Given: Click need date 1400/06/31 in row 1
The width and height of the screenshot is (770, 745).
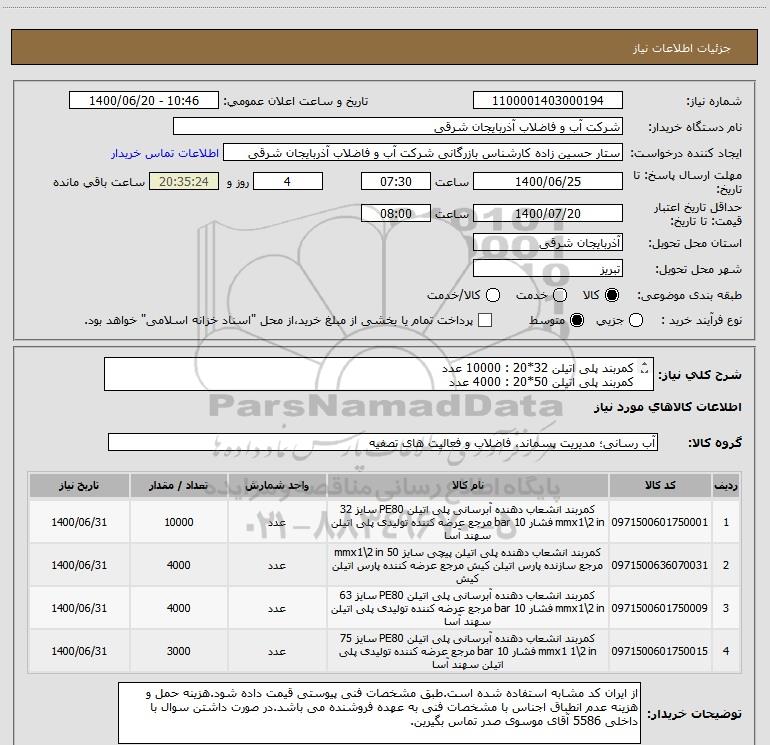Looking at the screenshot, I should coord(79,522).
